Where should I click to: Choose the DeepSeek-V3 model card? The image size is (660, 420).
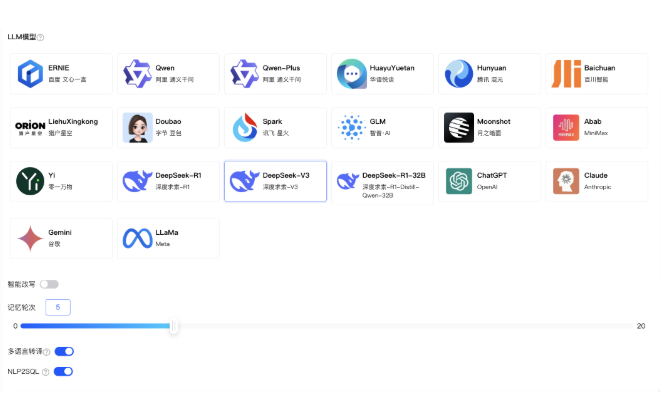275,181
